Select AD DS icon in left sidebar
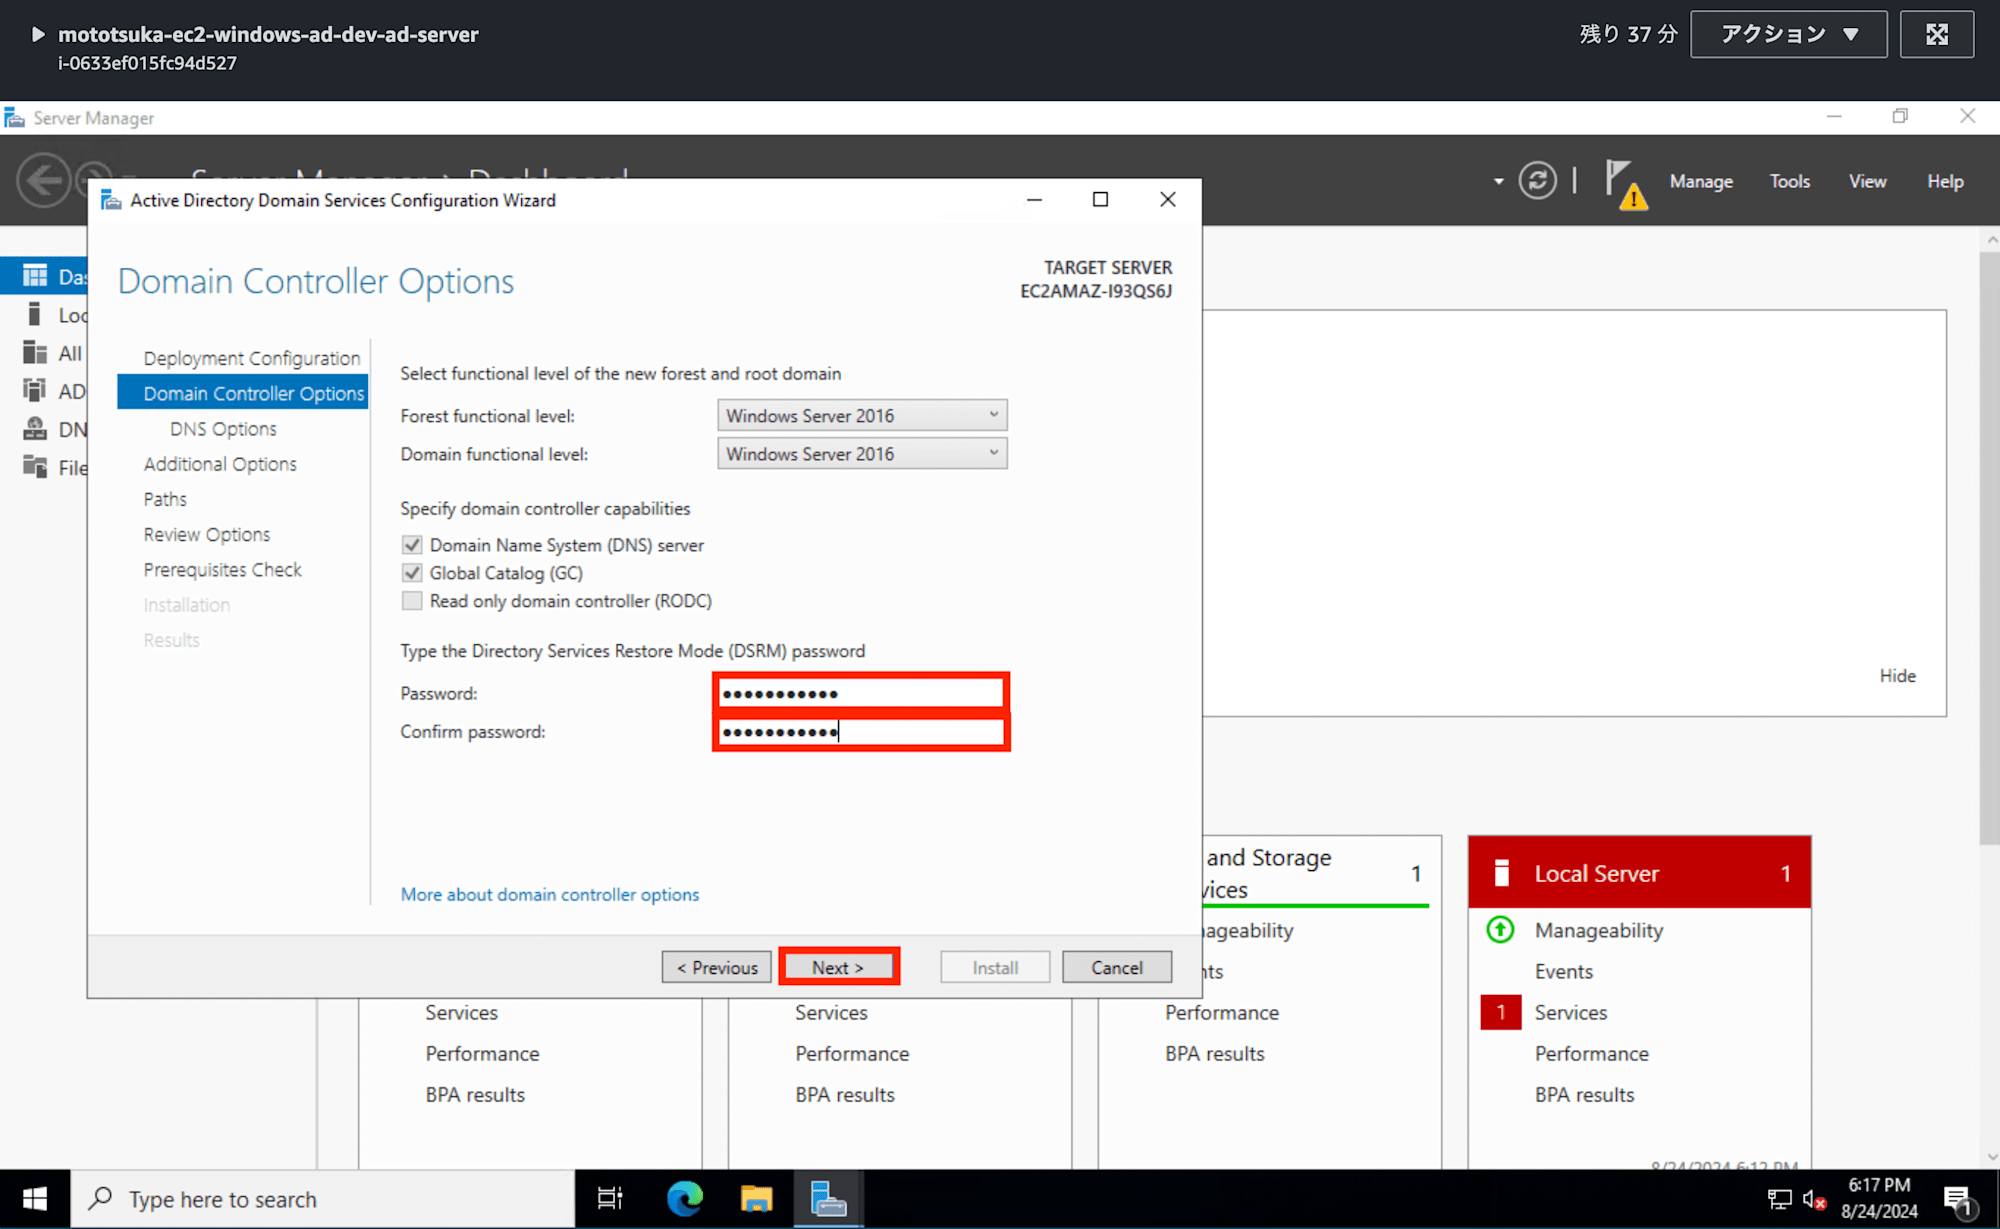This screenshot has height=1229, width=2000. (35, 390)
